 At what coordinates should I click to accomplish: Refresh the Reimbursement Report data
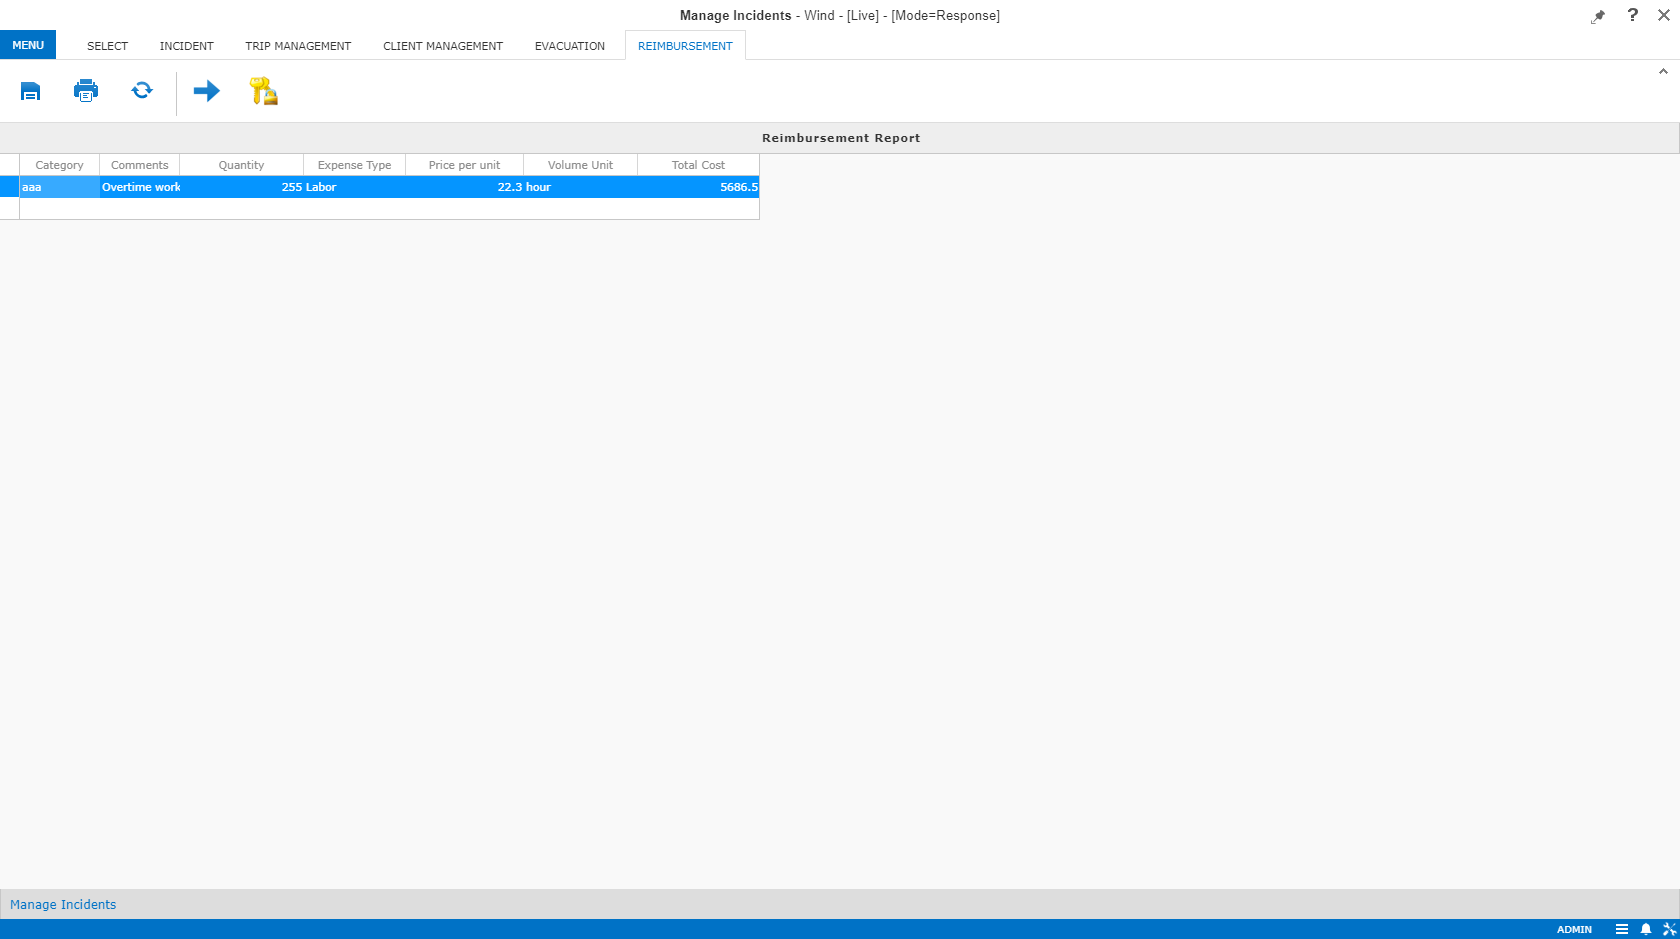[x=142, y=91]
